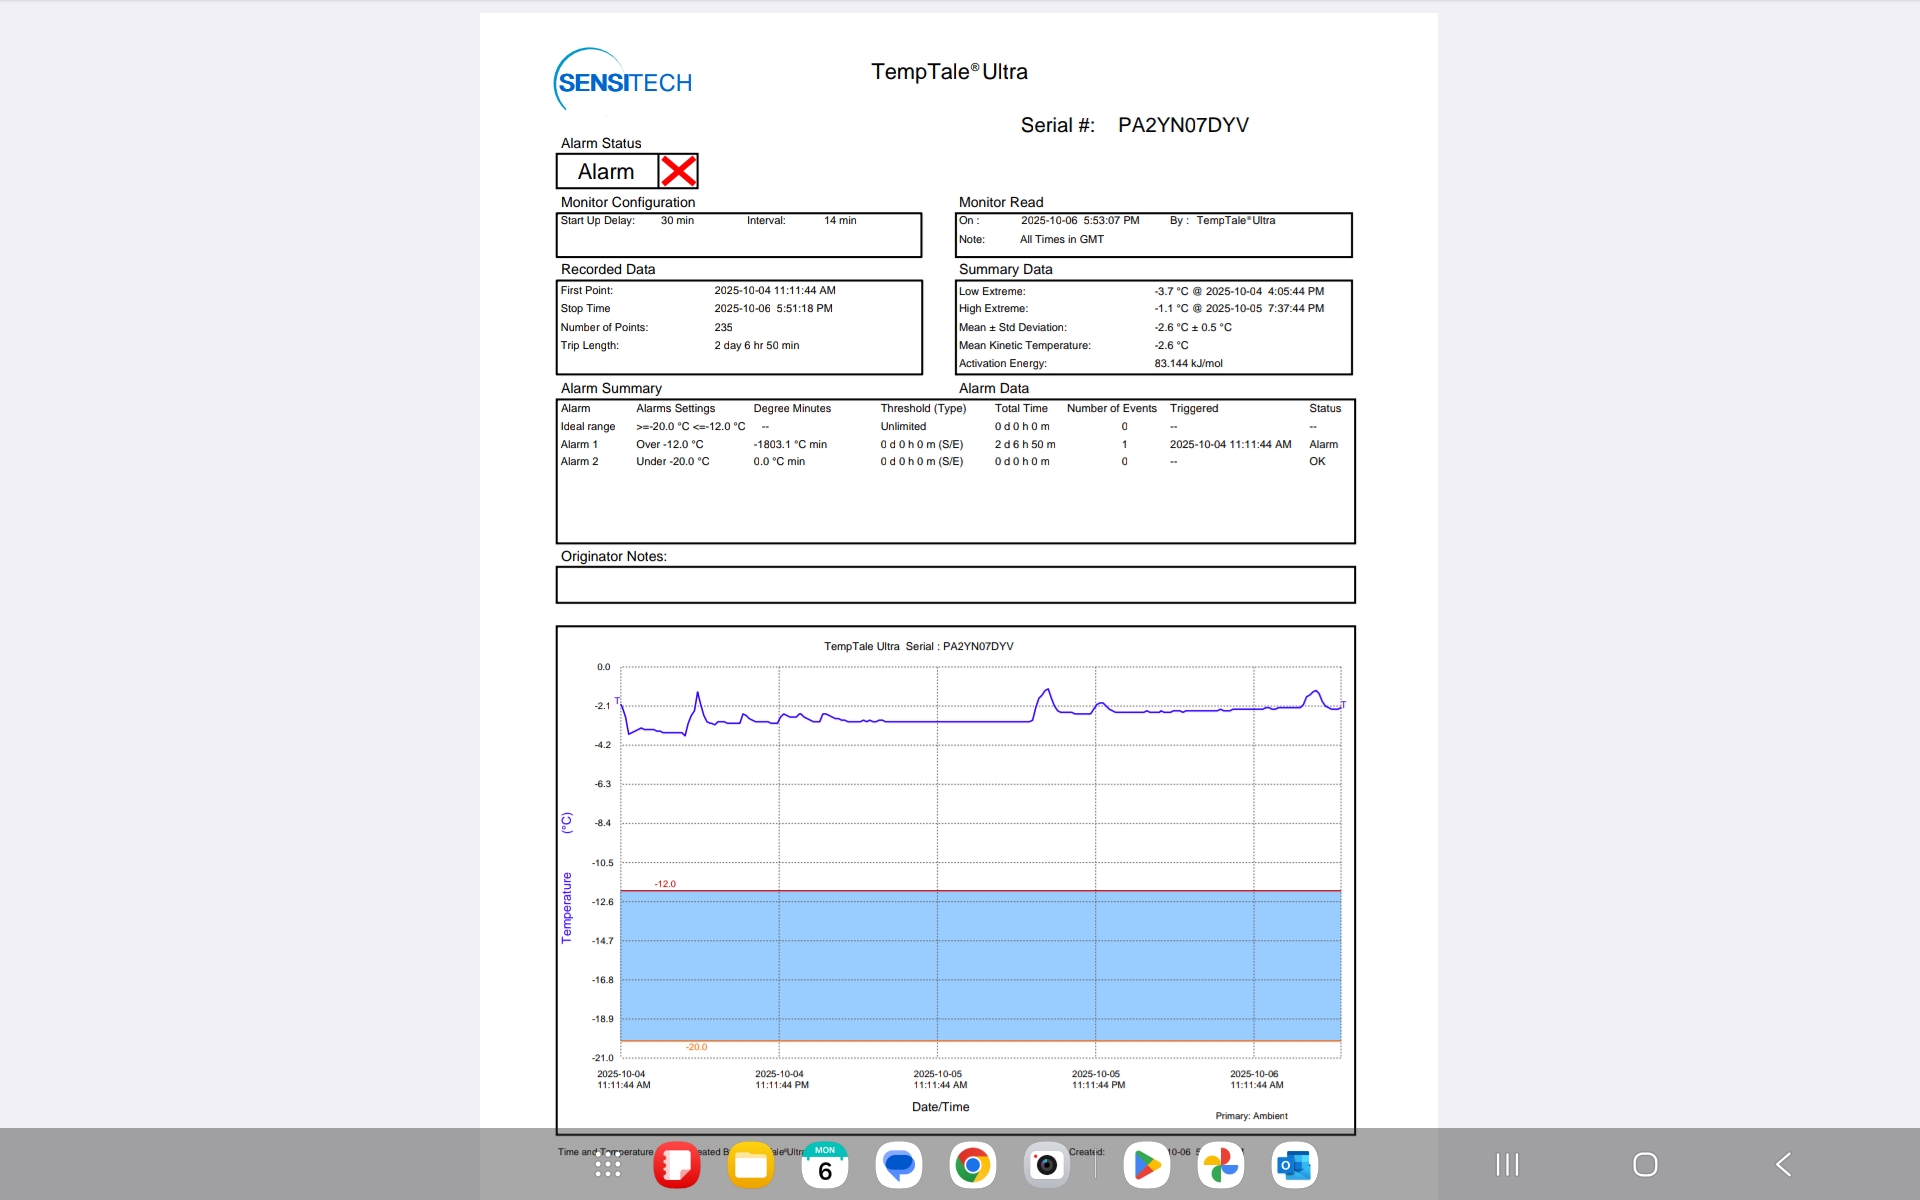The image size is (1920, 1200).
Task: Click the red X alarm status indicator
Action: [x=678, y=171]
